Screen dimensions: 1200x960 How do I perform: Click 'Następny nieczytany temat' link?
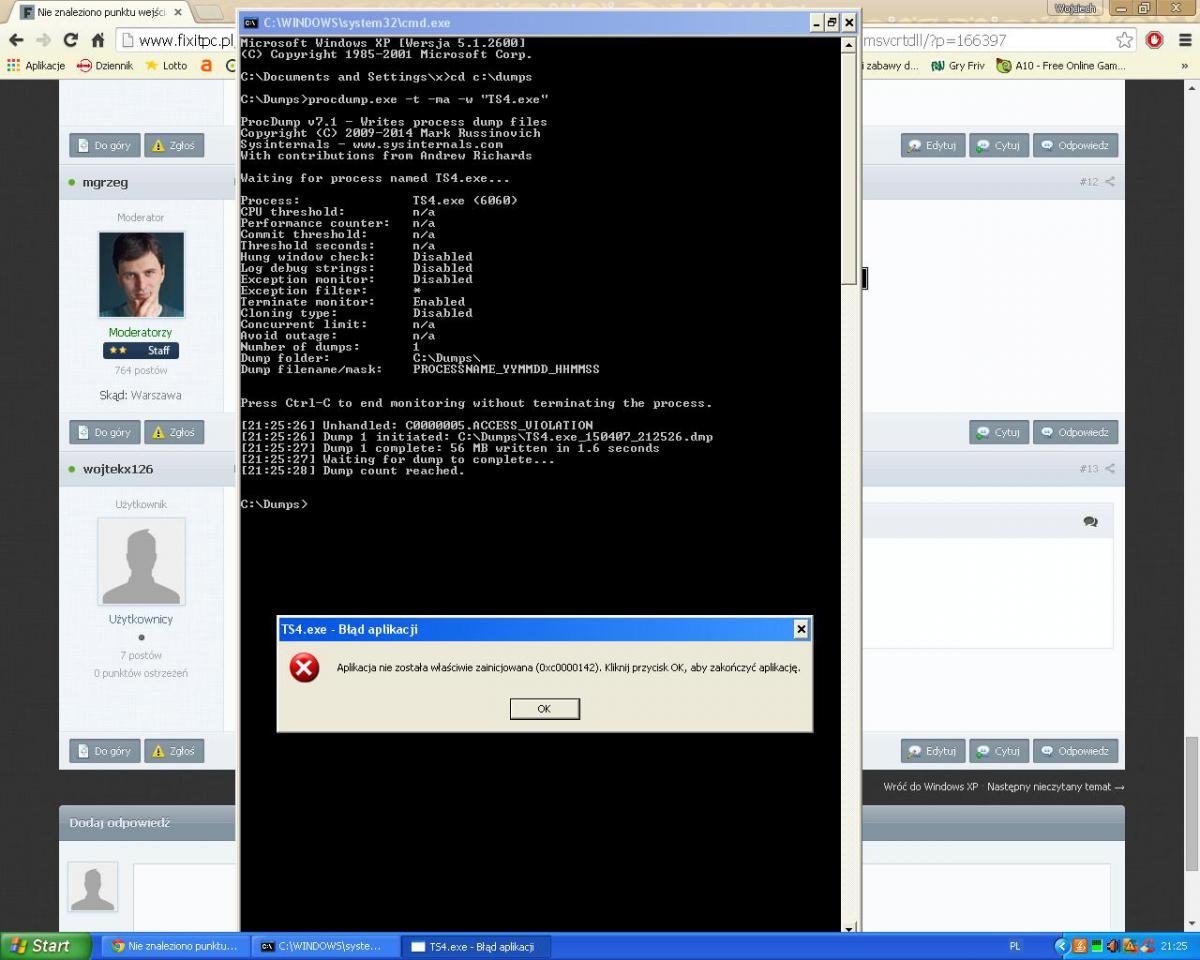coord(1055,787)
